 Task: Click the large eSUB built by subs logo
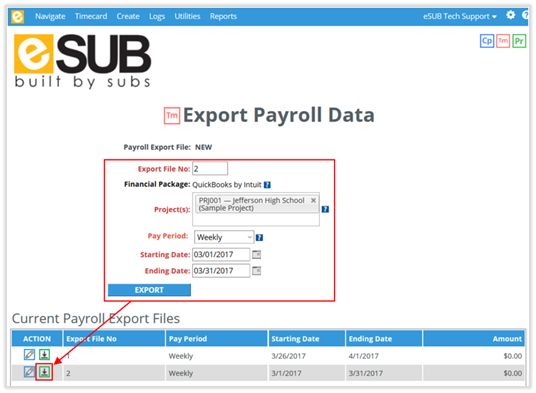pos(82,61)
